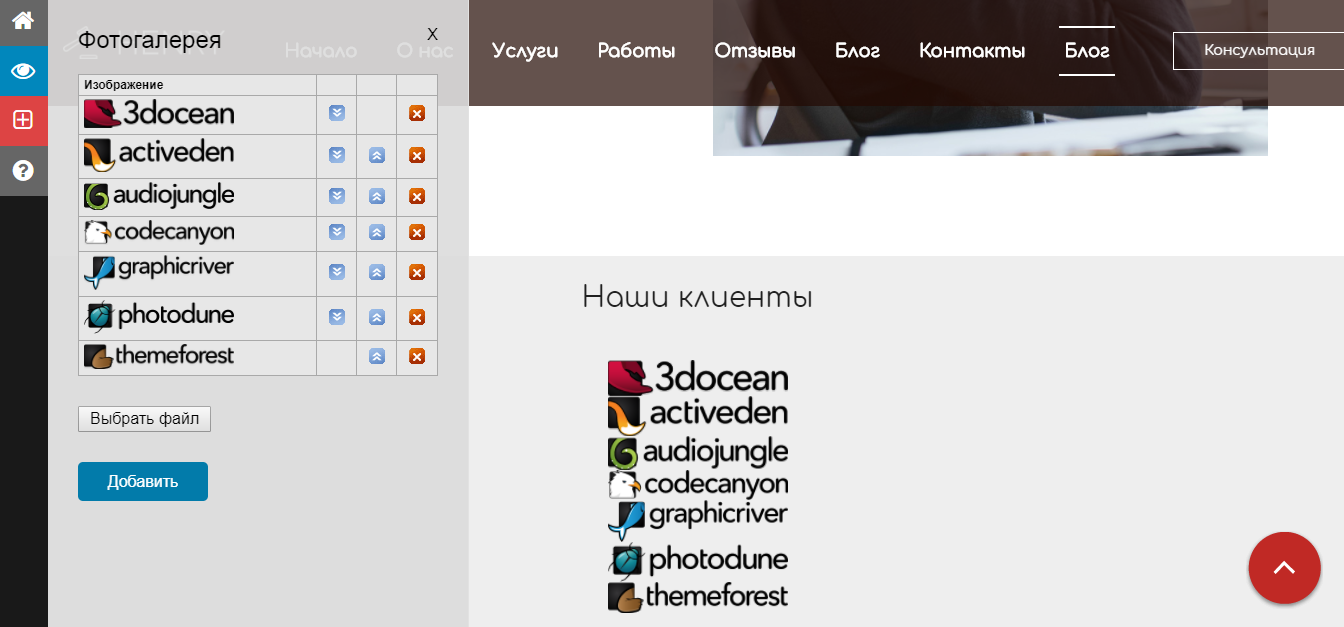
Task: Delete photodune image from gallery
Action: point(417,317)
